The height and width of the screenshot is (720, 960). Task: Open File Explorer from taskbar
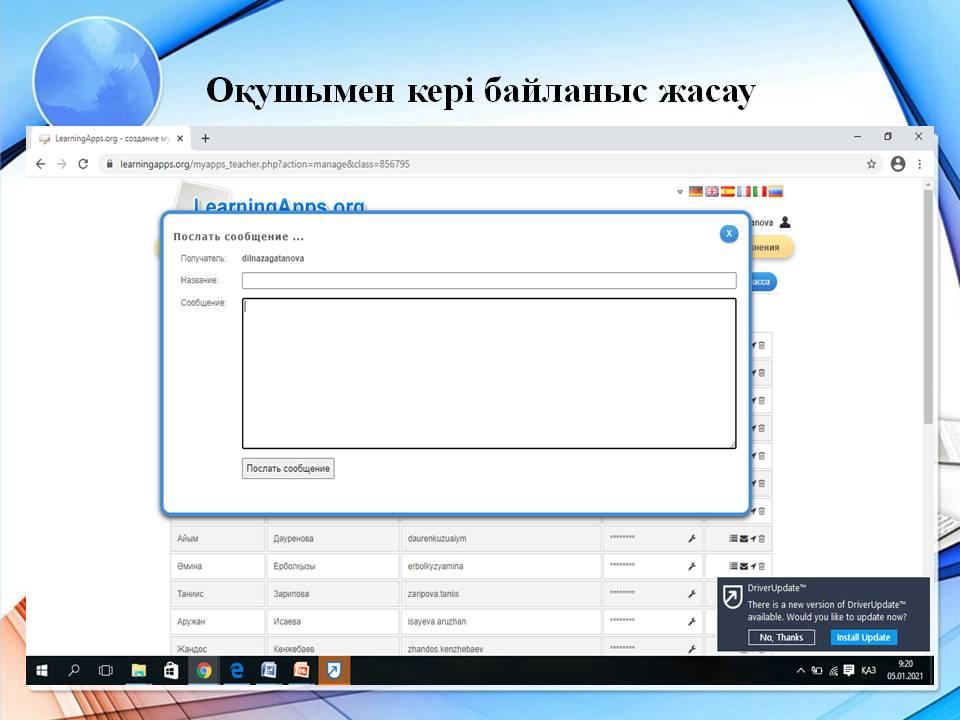[139, 671]
